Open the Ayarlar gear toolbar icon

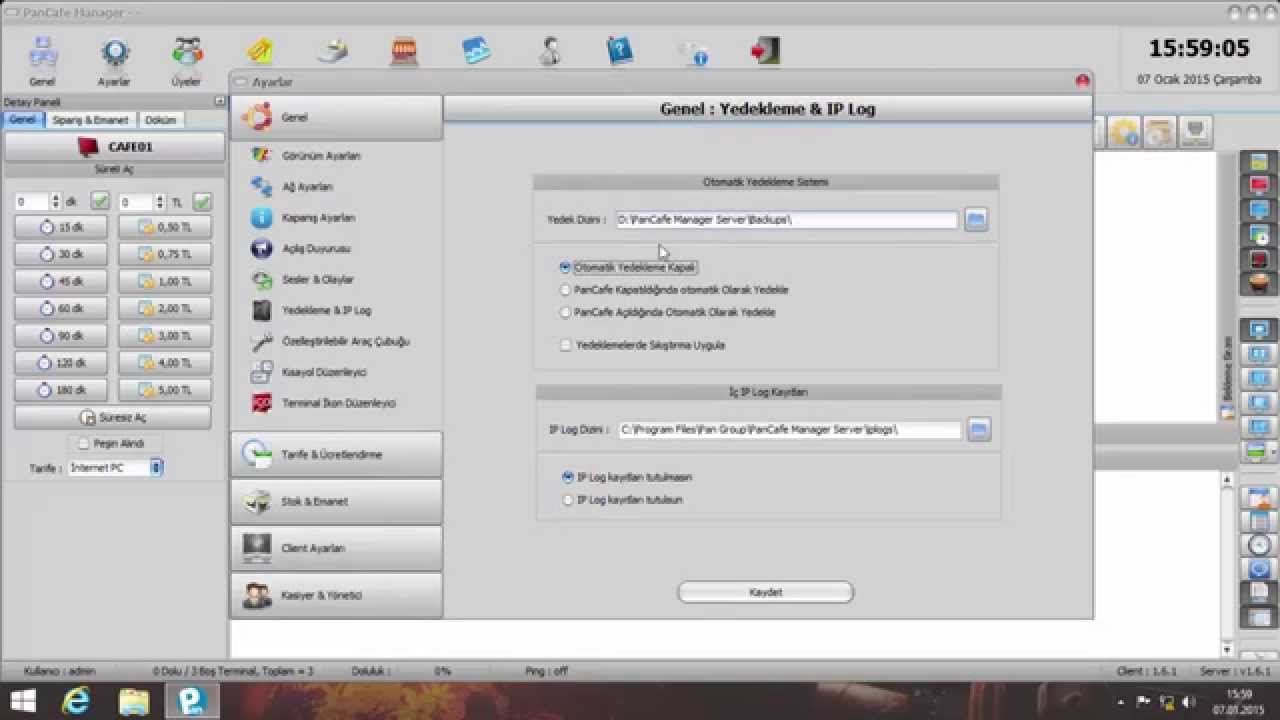click(x=114, y=60)
